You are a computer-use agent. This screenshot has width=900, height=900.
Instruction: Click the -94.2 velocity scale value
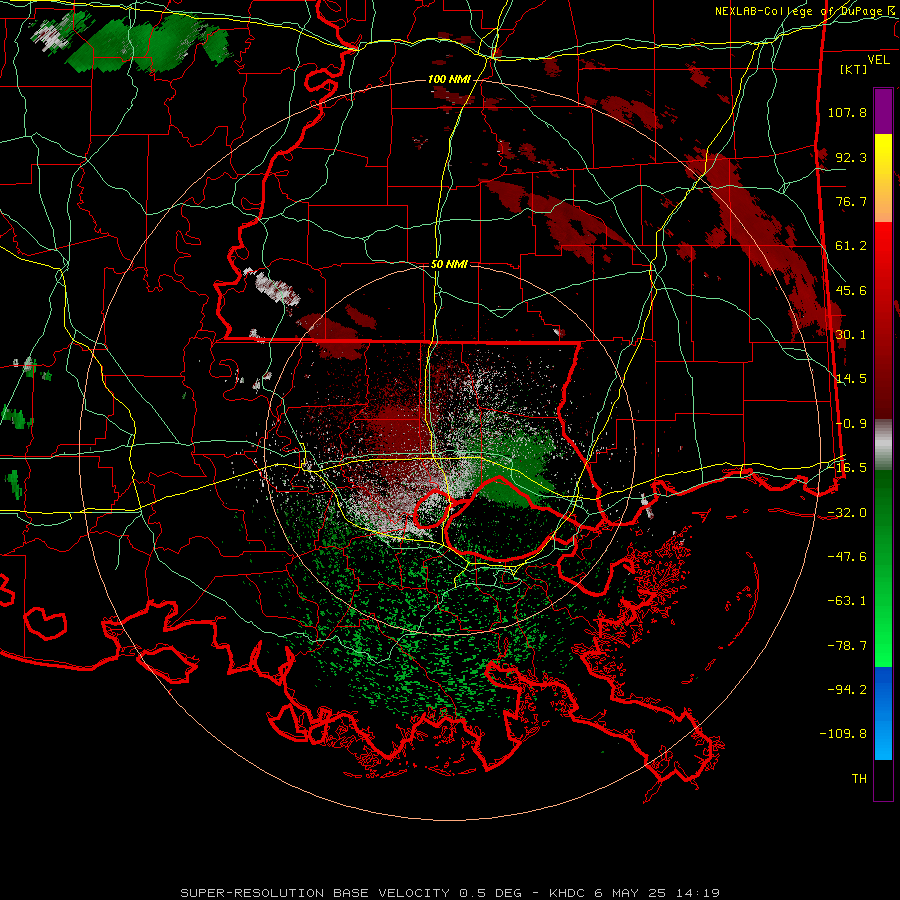pos(847,690)
